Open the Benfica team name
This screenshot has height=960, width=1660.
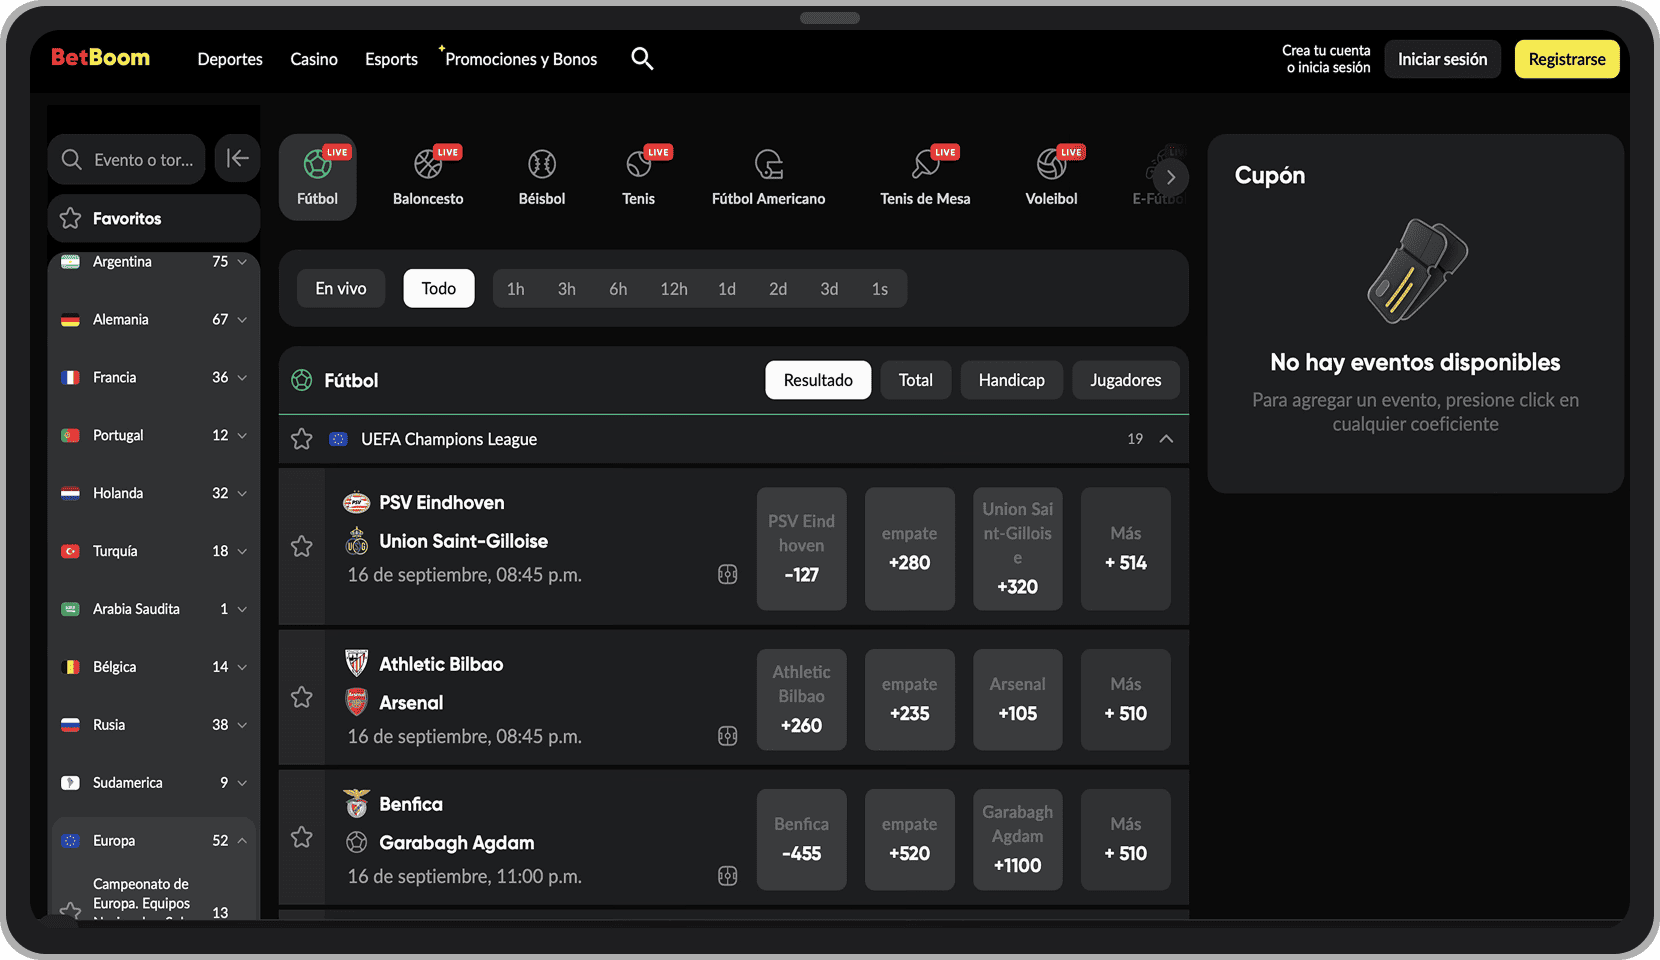pos(411,804)
